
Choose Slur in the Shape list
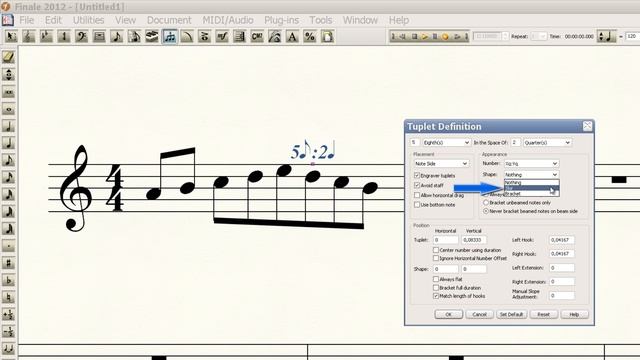[x=531, y=188]
